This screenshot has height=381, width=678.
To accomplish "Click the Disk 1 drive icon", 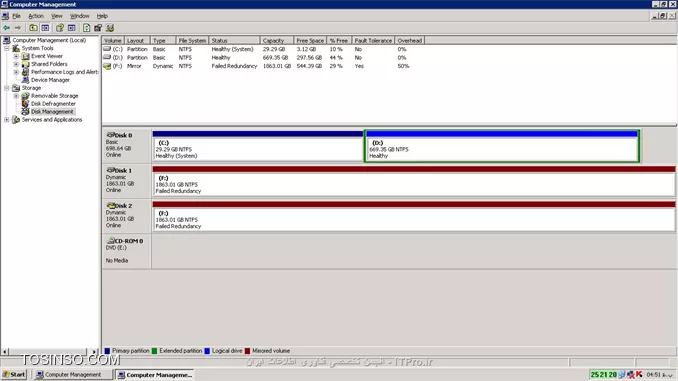I will coord(110,170).
